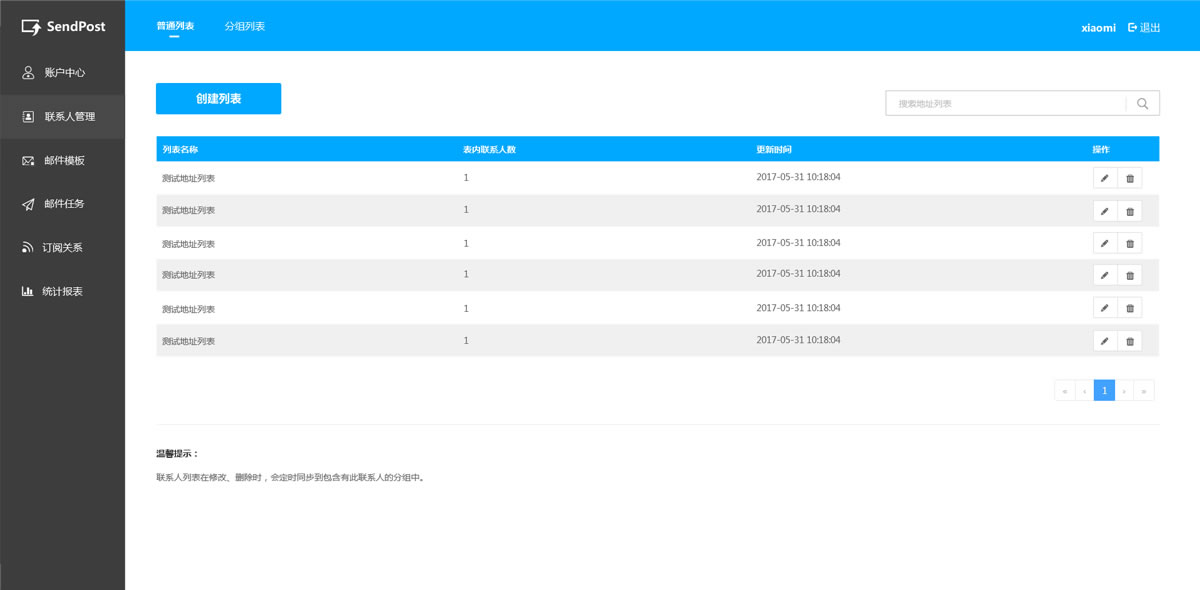Screen dimensions: 1200x590
Task: Open 统计报表 in the sidebar
Action: tap(62, 291)
